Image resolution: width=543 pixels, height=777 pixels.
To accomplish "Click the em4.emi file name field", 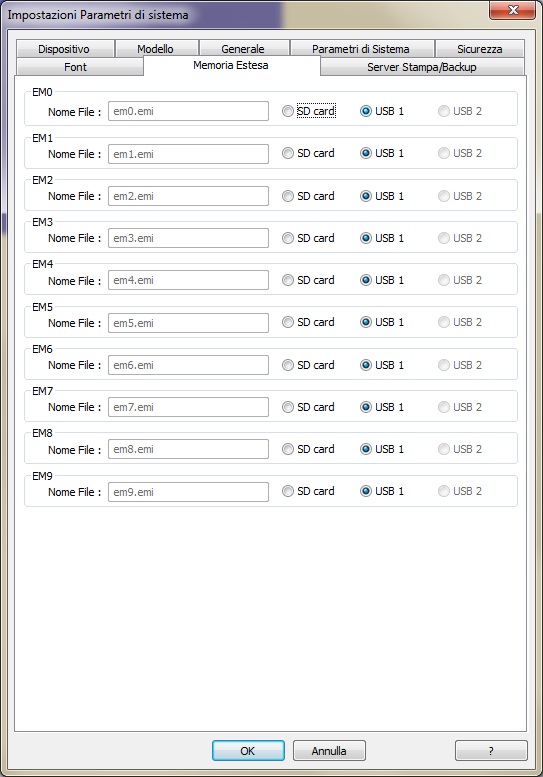I will point(188,280).
